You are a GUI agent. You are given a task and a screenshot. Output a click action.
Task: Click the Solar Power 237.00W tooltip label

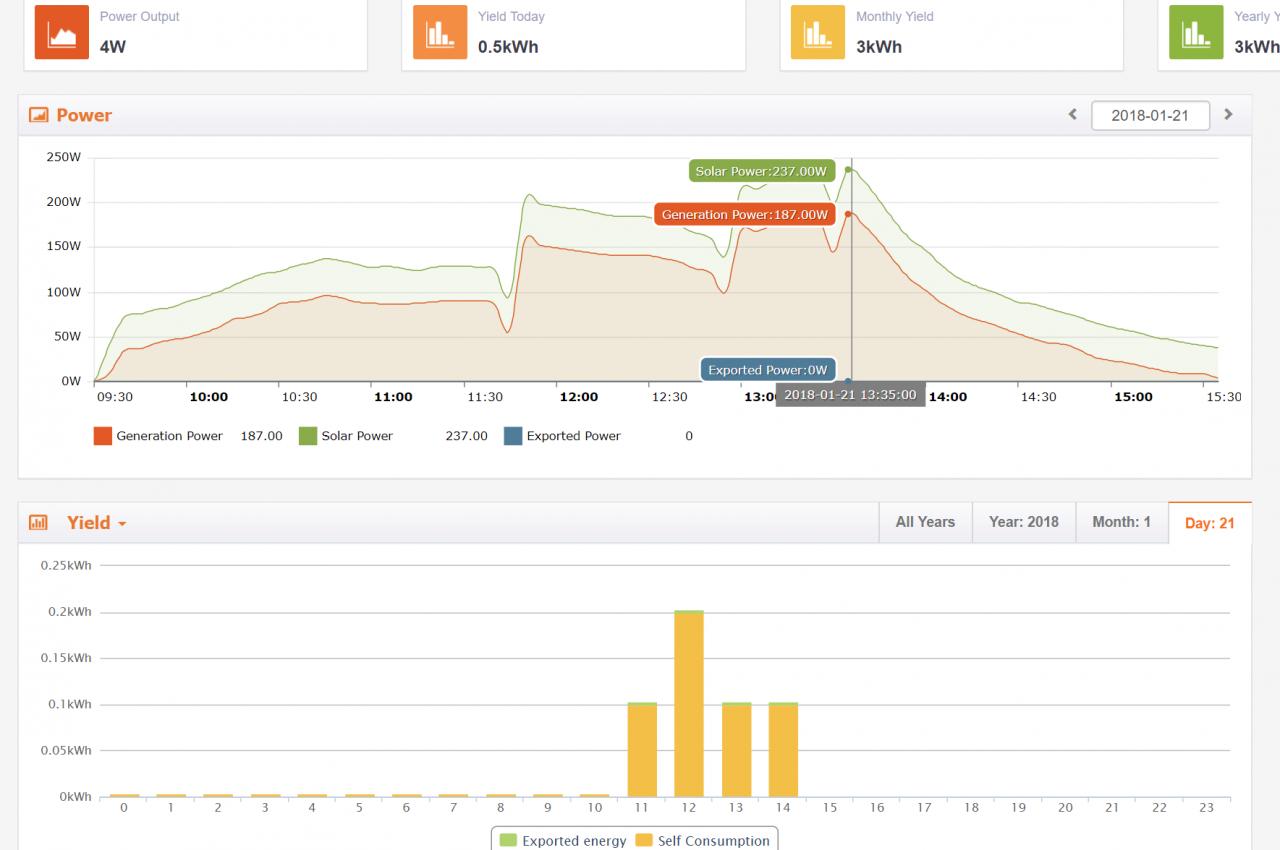click(x=761, y=171)
